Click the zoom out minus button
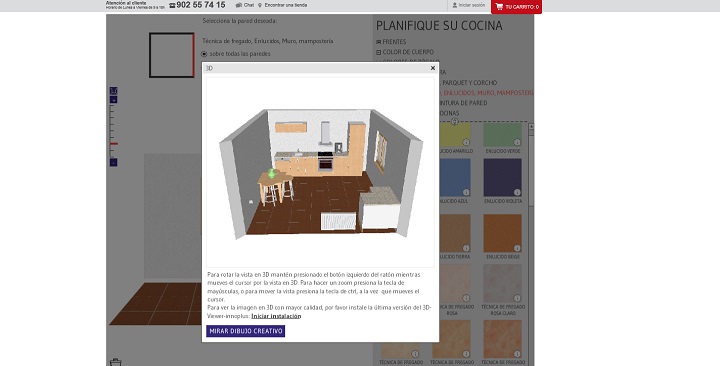This screenshot has width=720, height=366. point(113,162)
